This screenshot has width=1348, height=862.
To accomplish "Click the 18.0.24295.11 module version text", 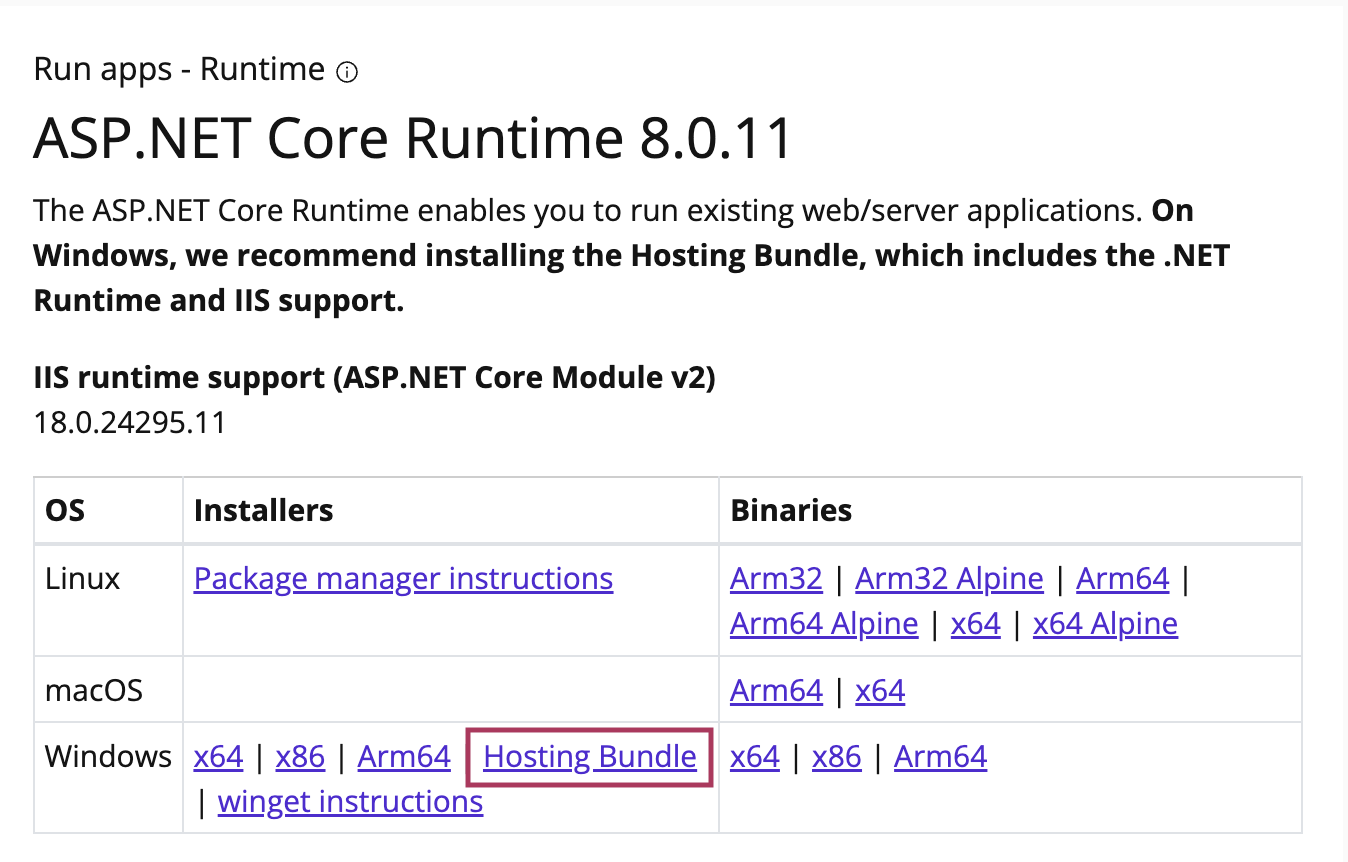I will coord(130,423).
